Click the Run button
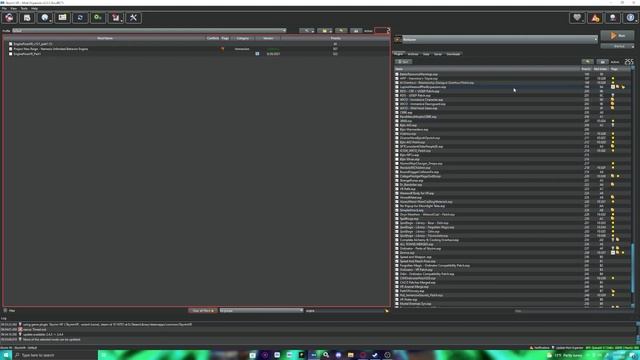 (617, 36)
